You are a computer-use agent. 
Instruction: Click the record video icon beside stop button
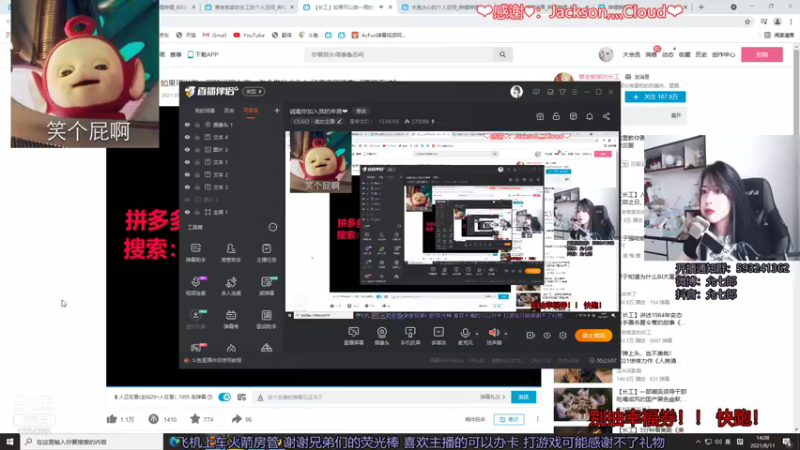click(x=531, y=336)
